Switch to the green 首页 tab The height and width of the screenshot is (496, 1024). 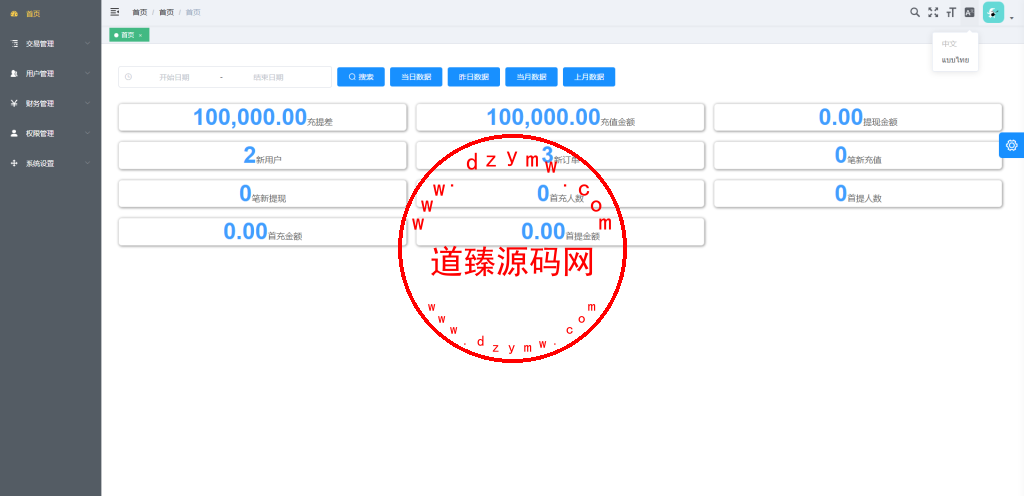[x=129, y=35]
